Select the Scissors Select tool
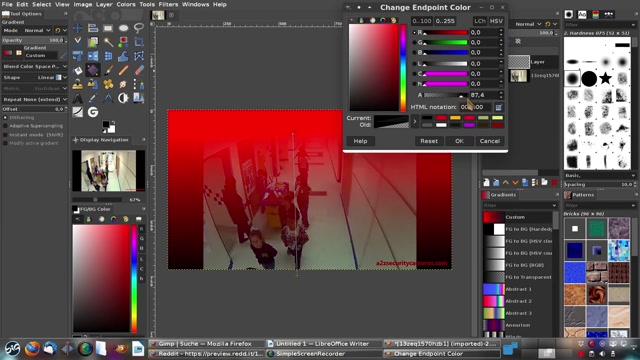Screen dimensions: 640x360 tap(77, 42)
